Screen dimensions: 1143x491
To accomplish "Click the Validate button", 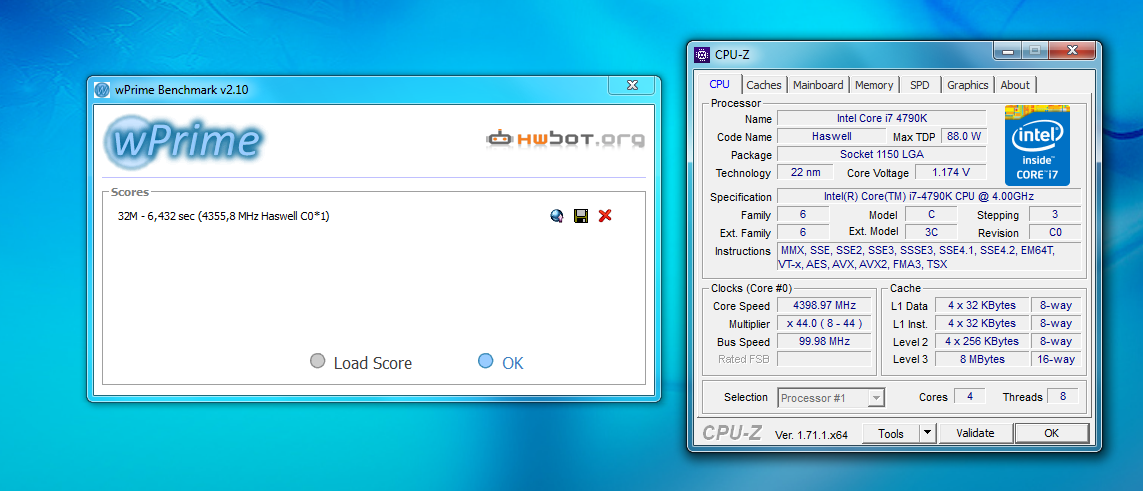I will coord(975,433).
